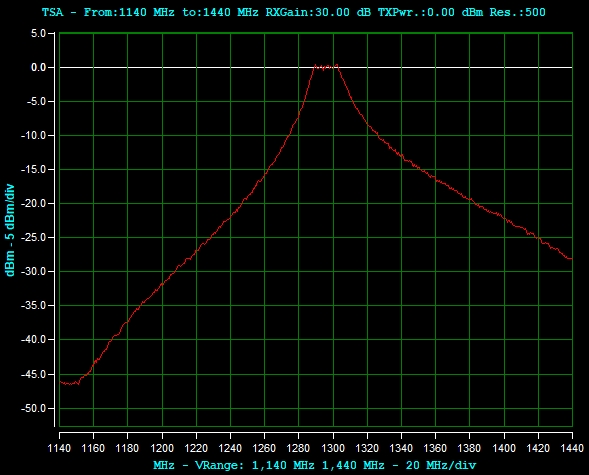Click the 0.0 dBm white reference line
Image resolution: width=589 pixels, height=475 pixels.
(316, 68)
